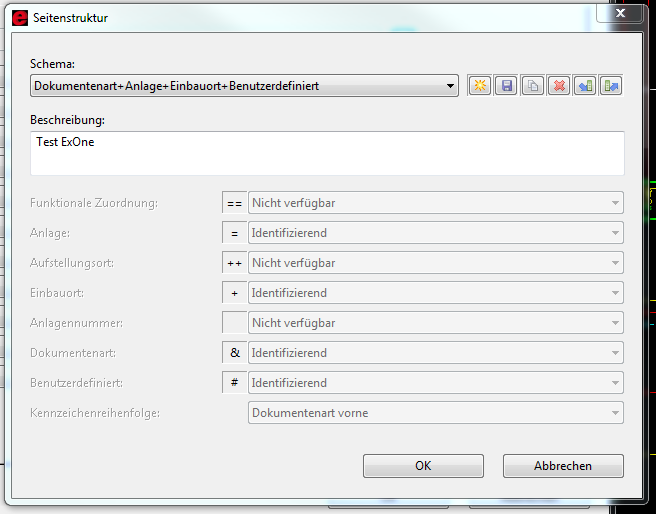Click the New schema star icon
Viewport: 656px width, 514px height.
click(480, 86)
